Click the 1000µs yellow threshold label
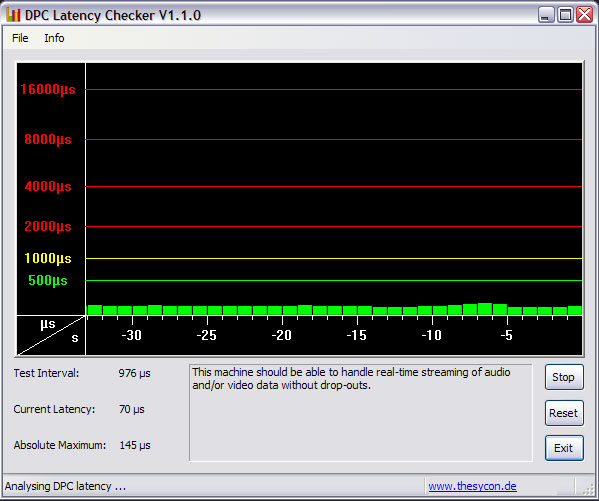This screenshot has height=501, width=599. click(48, 258)
